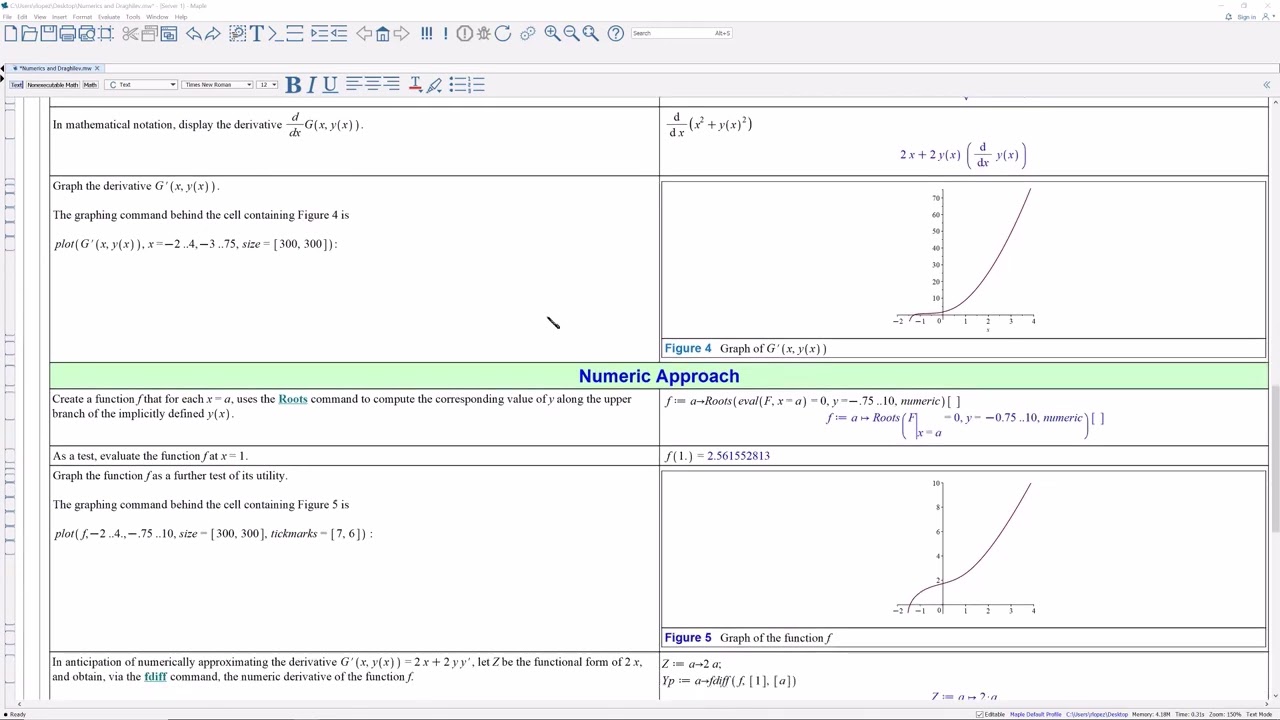The image size is (1280, 720).
Task: Open the debugger bug icon
Action: tap(483, 34)
